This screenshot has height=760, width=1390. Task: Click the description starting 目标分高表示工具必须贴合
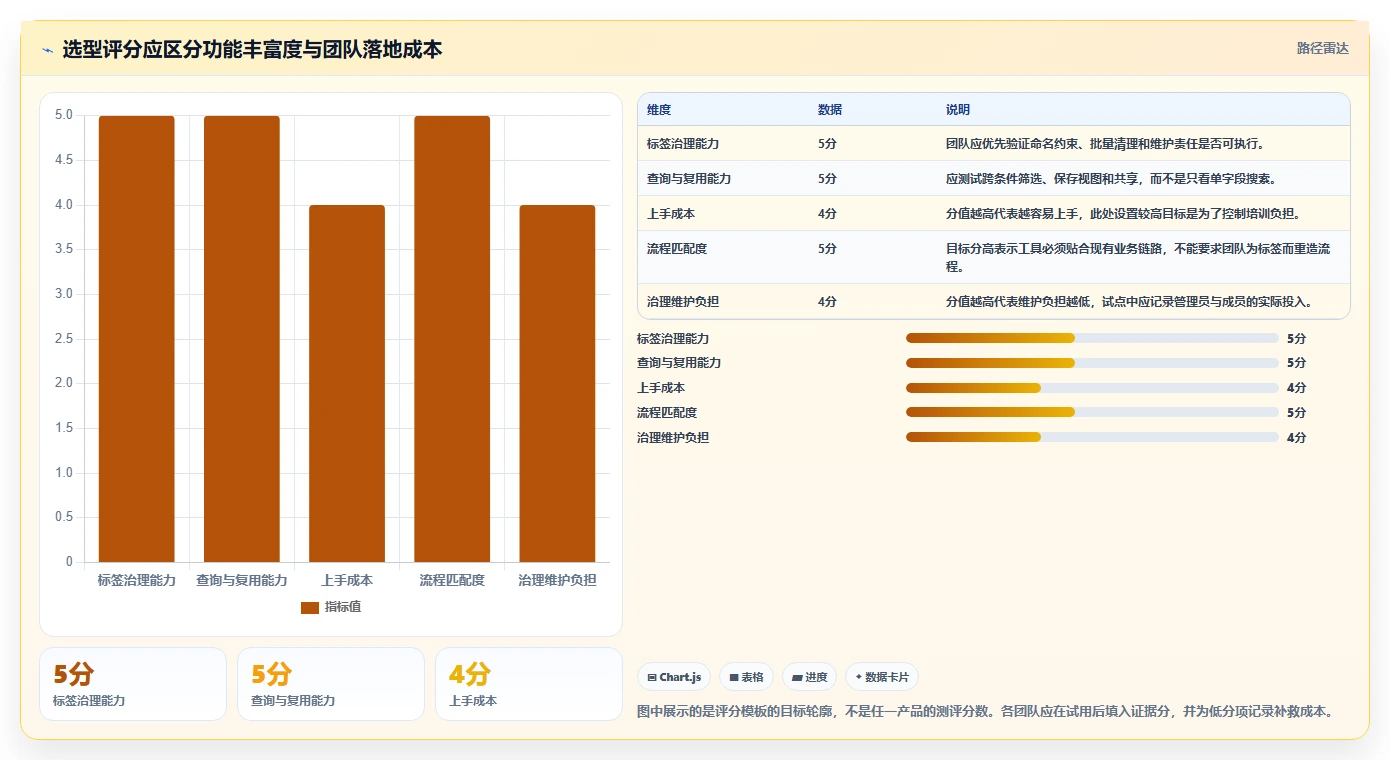[x=1138, y=257]
